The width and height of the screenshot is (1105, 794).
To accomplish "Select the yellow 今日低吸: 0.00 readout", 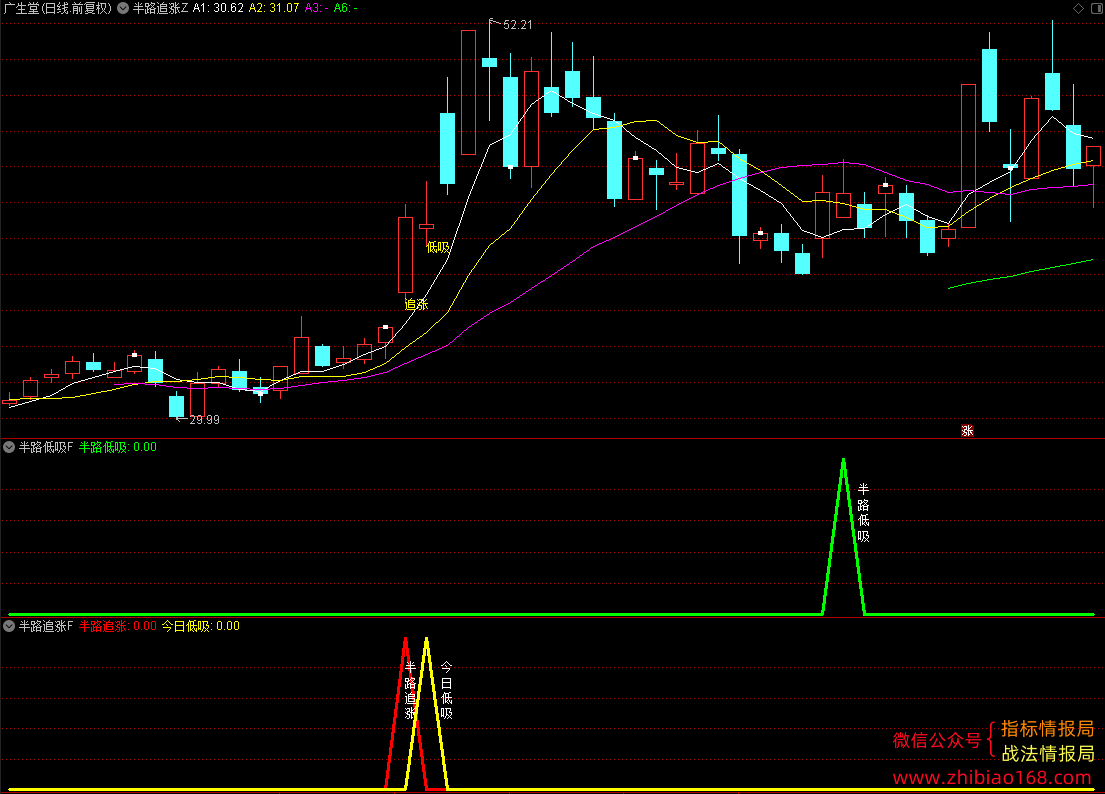I will pos(201,626).
